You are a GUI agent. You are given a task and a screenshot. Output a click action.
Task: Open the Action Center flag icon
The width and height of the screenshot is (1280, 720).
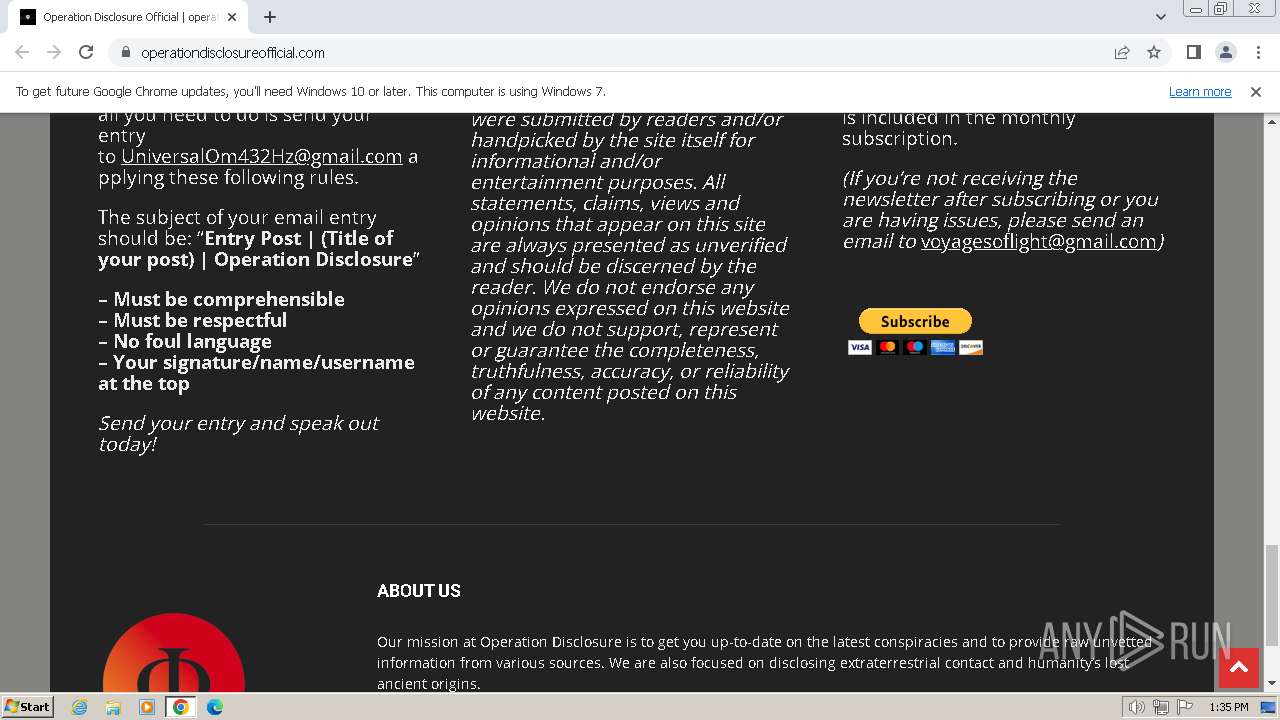pos(1185,707)
